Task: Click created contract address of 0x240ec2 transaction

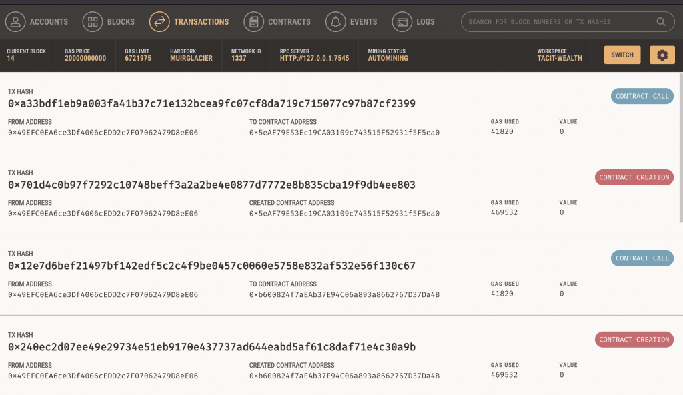Action: pos(344,376)
